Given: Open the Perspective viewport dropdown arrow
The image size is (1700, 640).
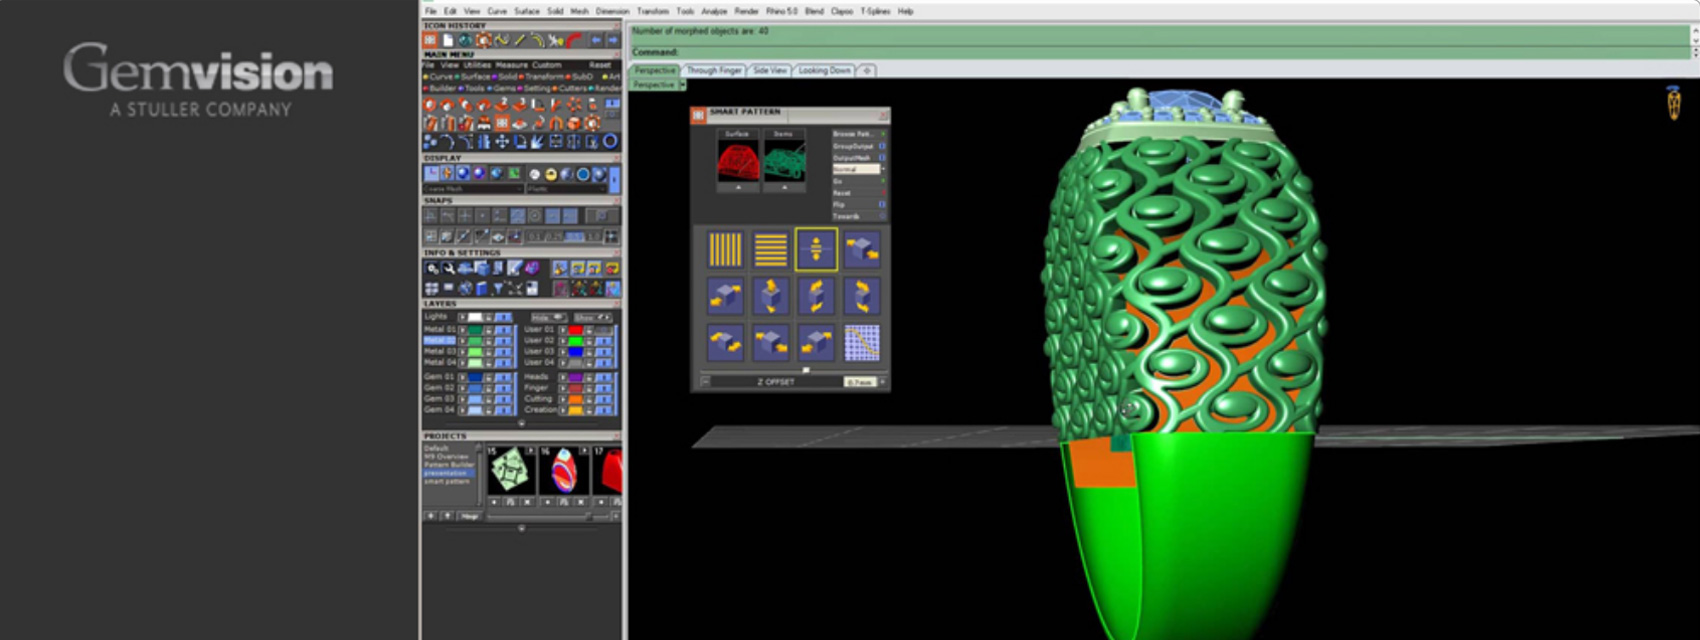Looking at the screenshot, I should coord(683,85).
